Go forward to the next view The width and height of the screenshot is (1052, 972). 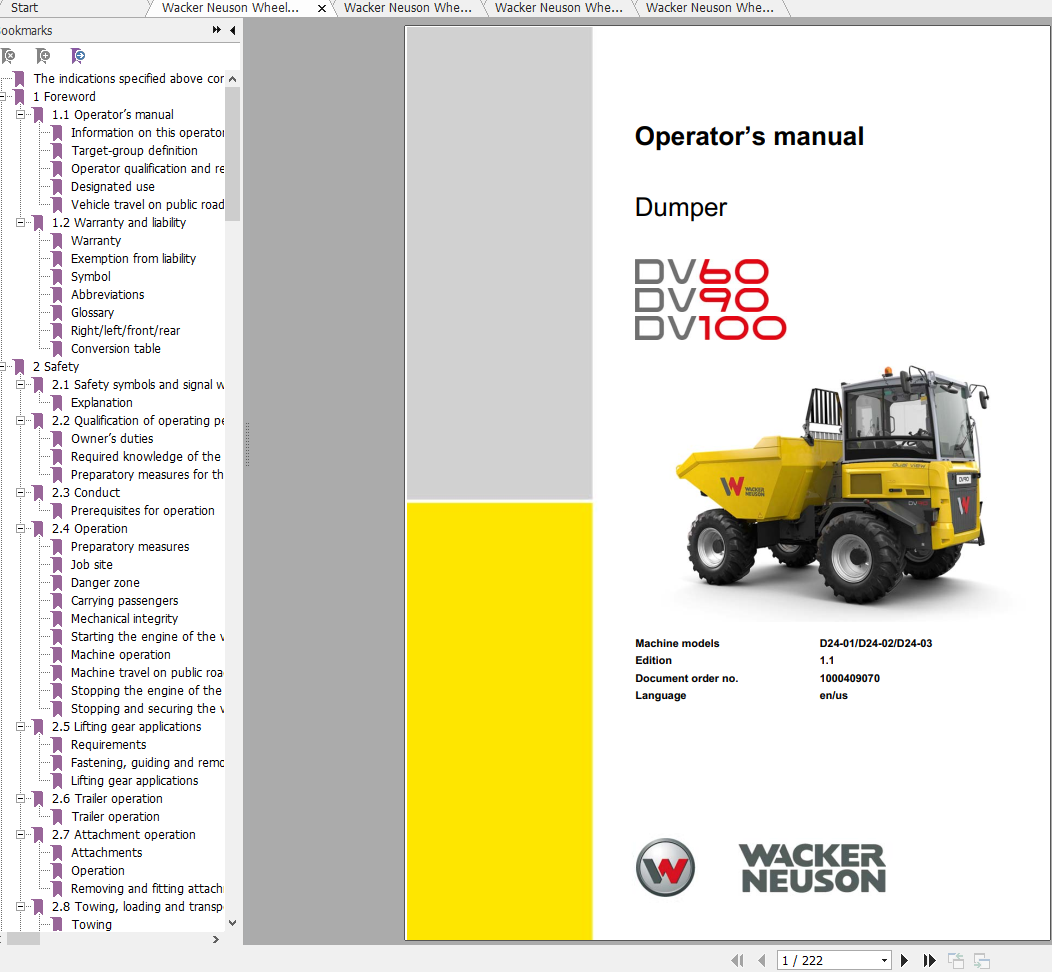click(x=984, y=959)
